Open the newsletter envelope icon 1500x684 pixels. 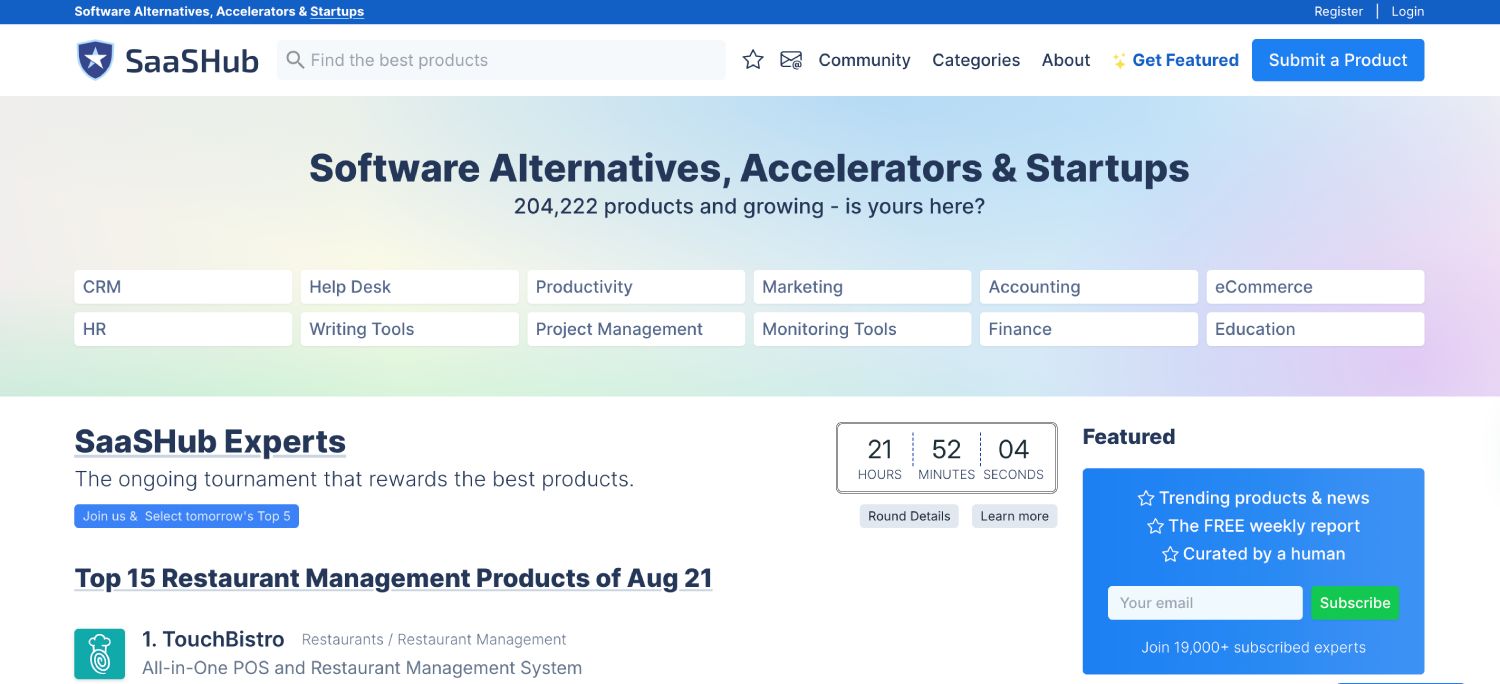click(x=791, y=60)
